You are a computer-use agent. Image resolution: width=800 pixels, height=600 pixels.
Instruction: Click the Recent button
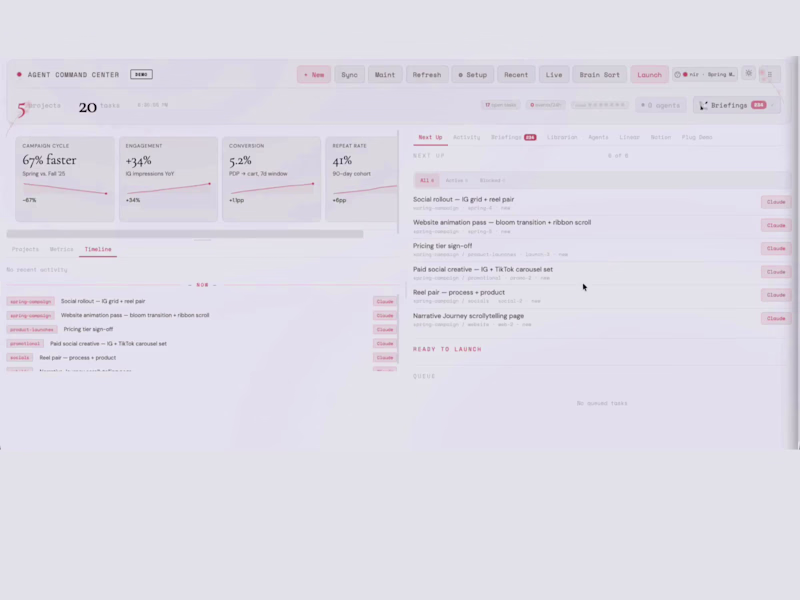(x=516, y=74)
